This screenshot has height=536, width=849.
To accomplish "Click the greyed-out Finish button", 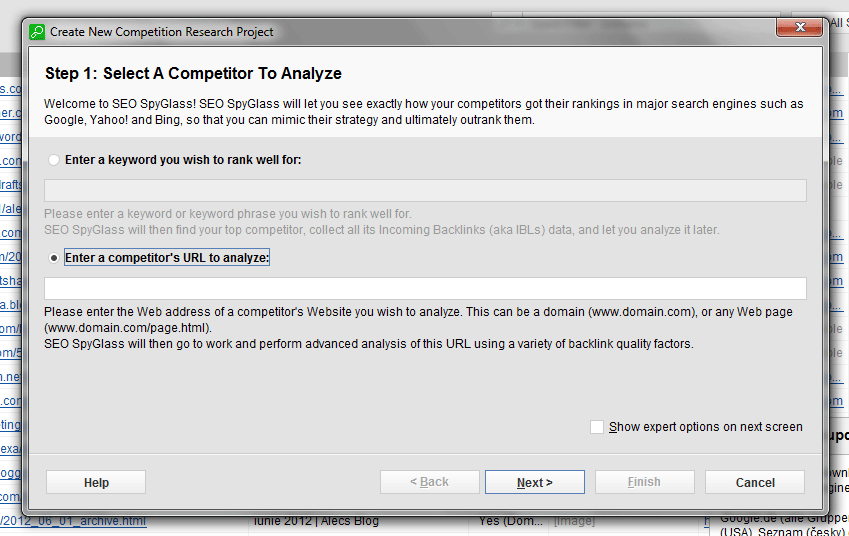I will point(644,482).
